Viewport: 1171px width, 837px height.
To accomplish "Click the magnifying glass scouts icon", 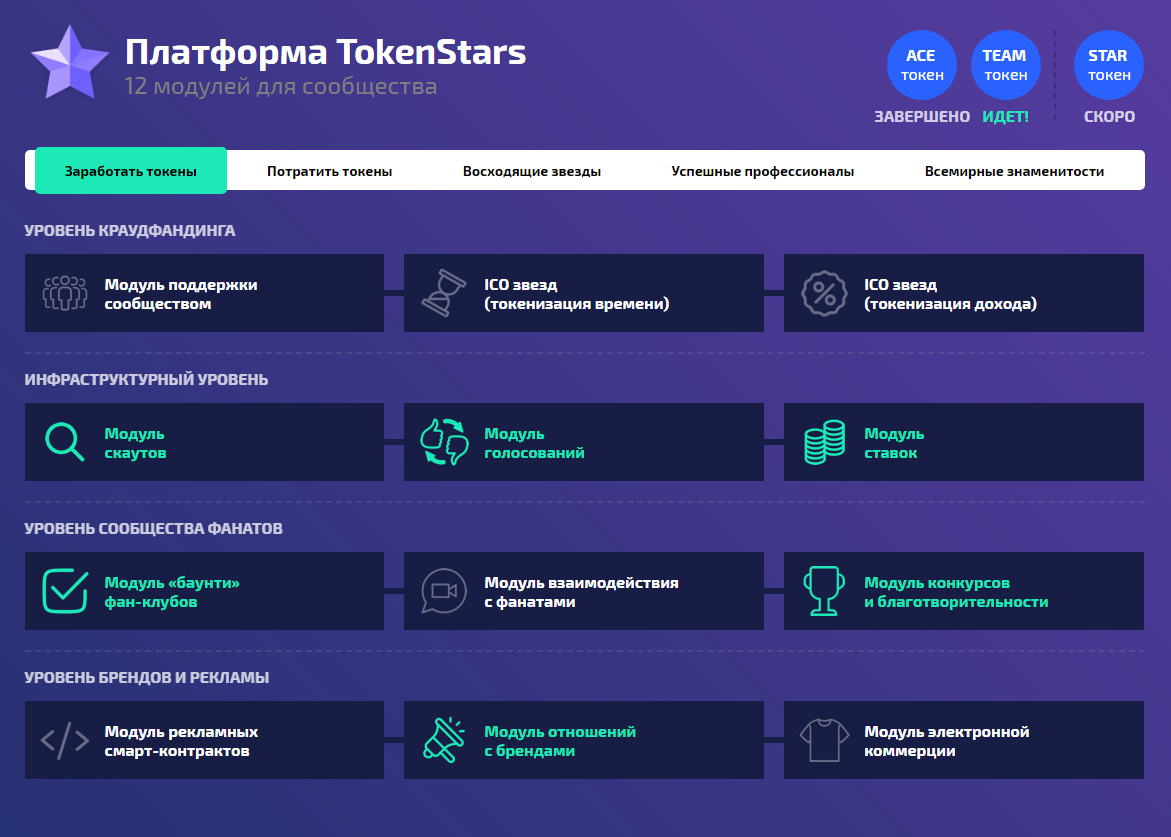I will 65,442.
